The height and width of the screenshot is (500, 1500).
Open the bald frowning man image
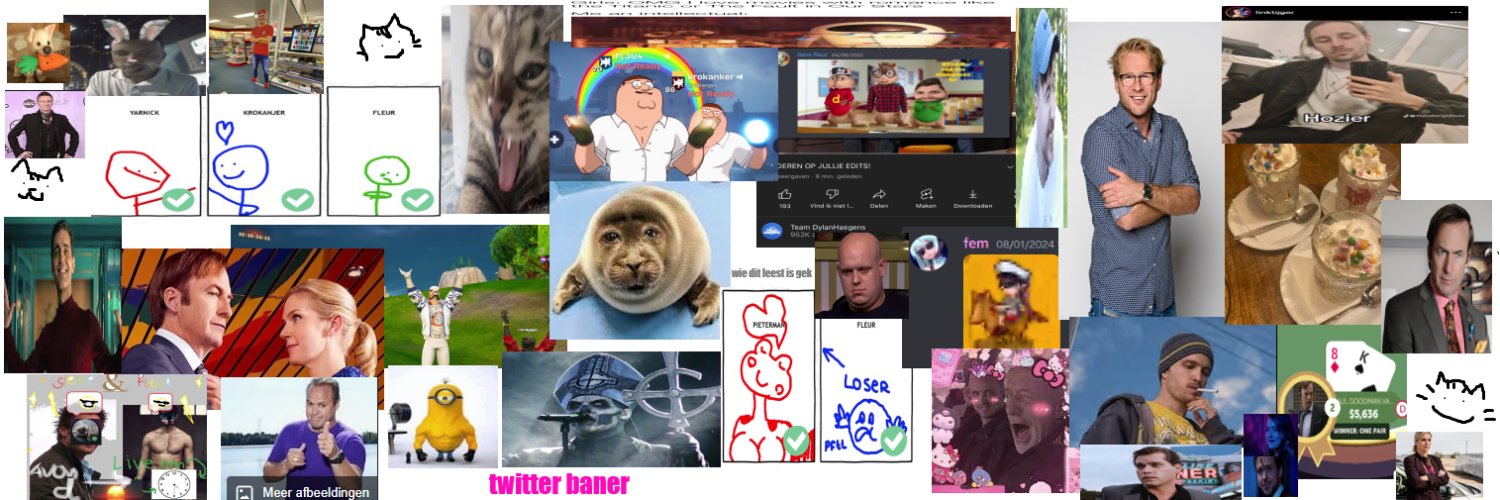(x=861, y=275)
